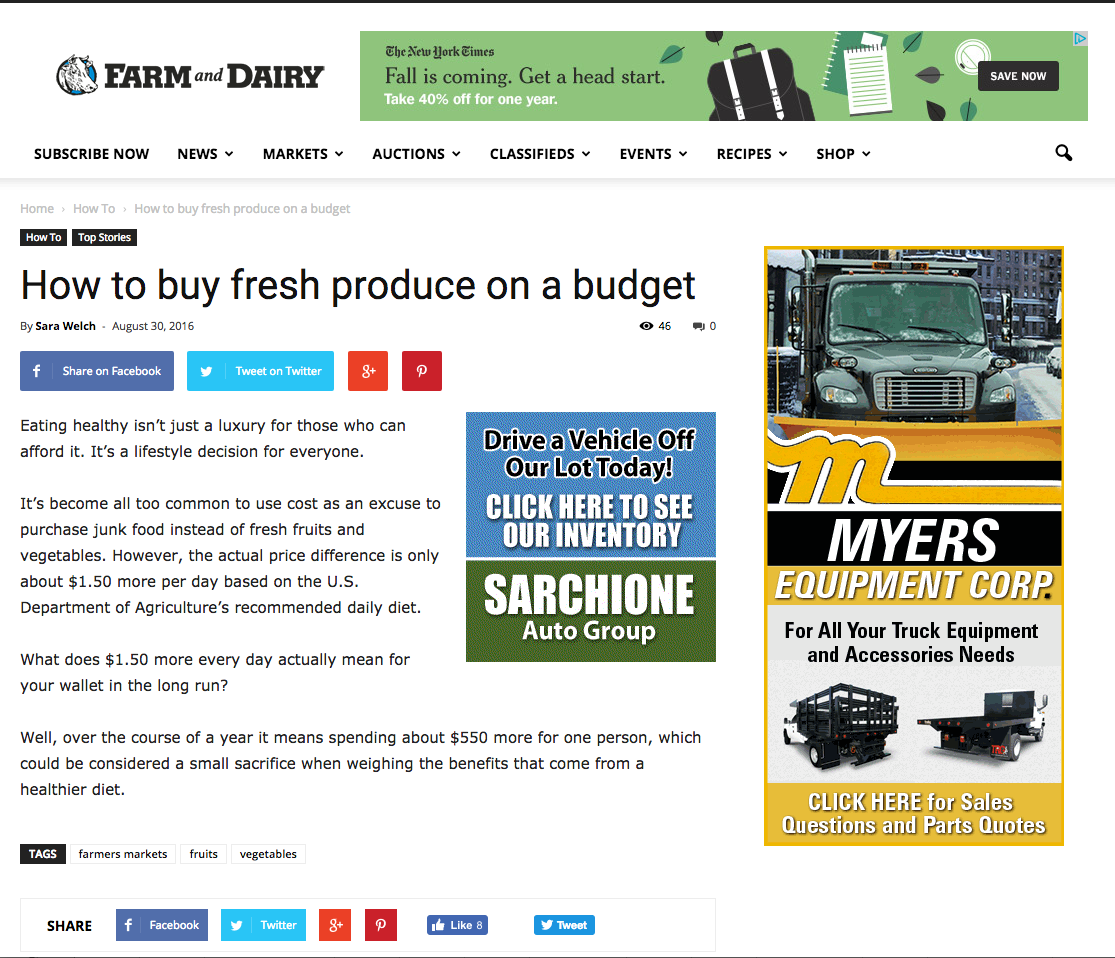
Task: Click the Myers Equipment Corp ad image
Action: pos(914,546)
